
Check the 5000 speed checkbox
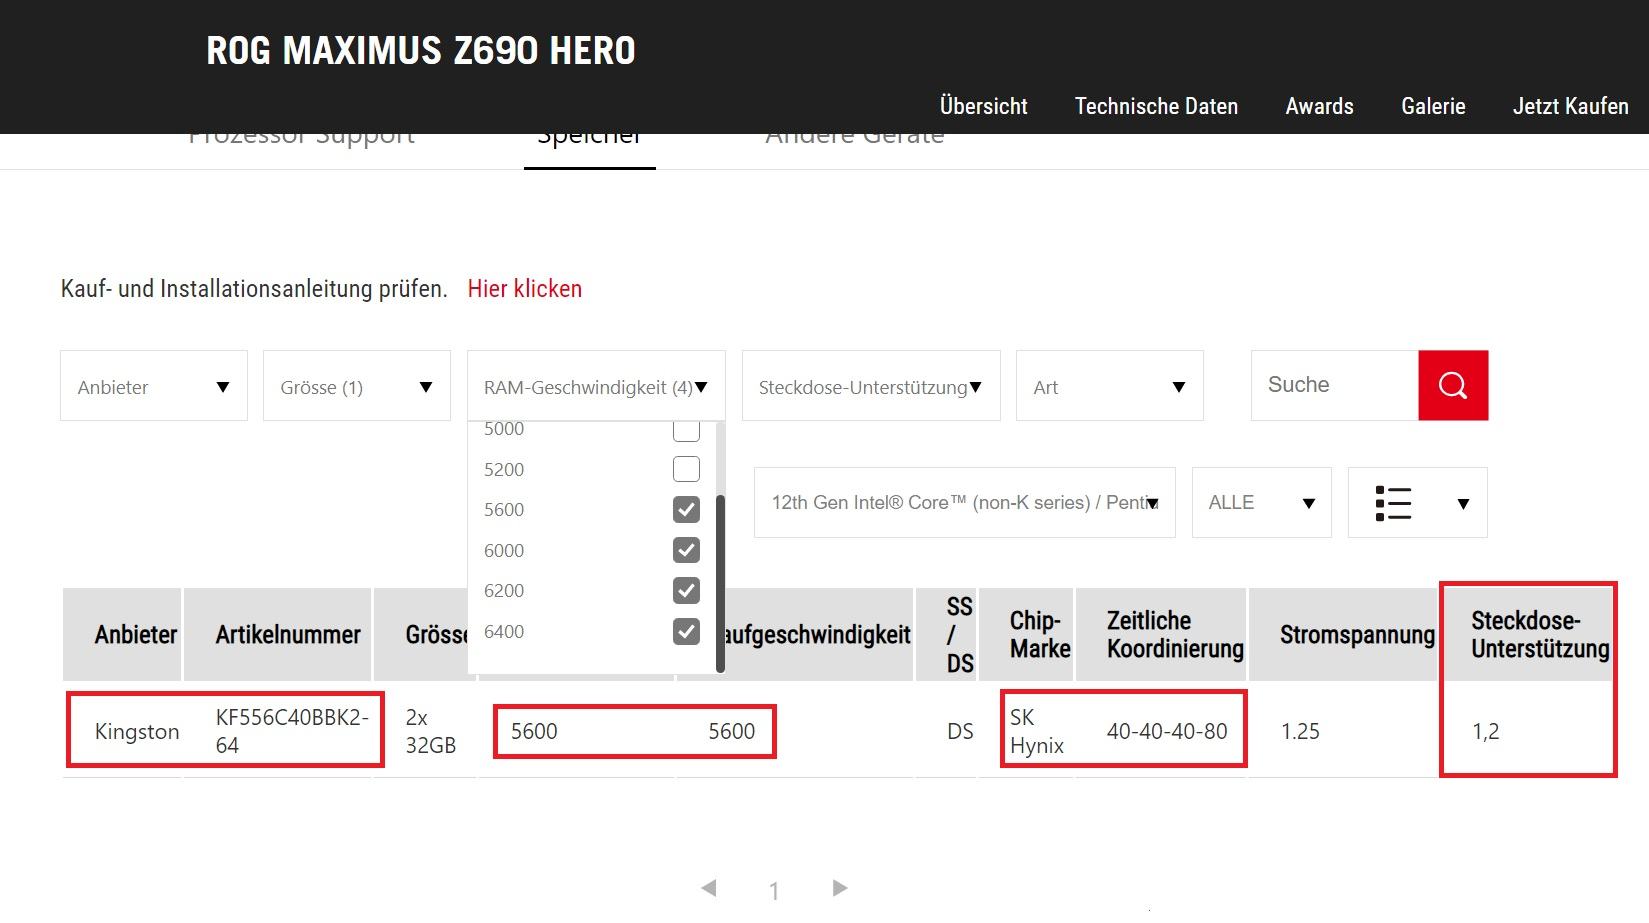click(x=686, y=431)
